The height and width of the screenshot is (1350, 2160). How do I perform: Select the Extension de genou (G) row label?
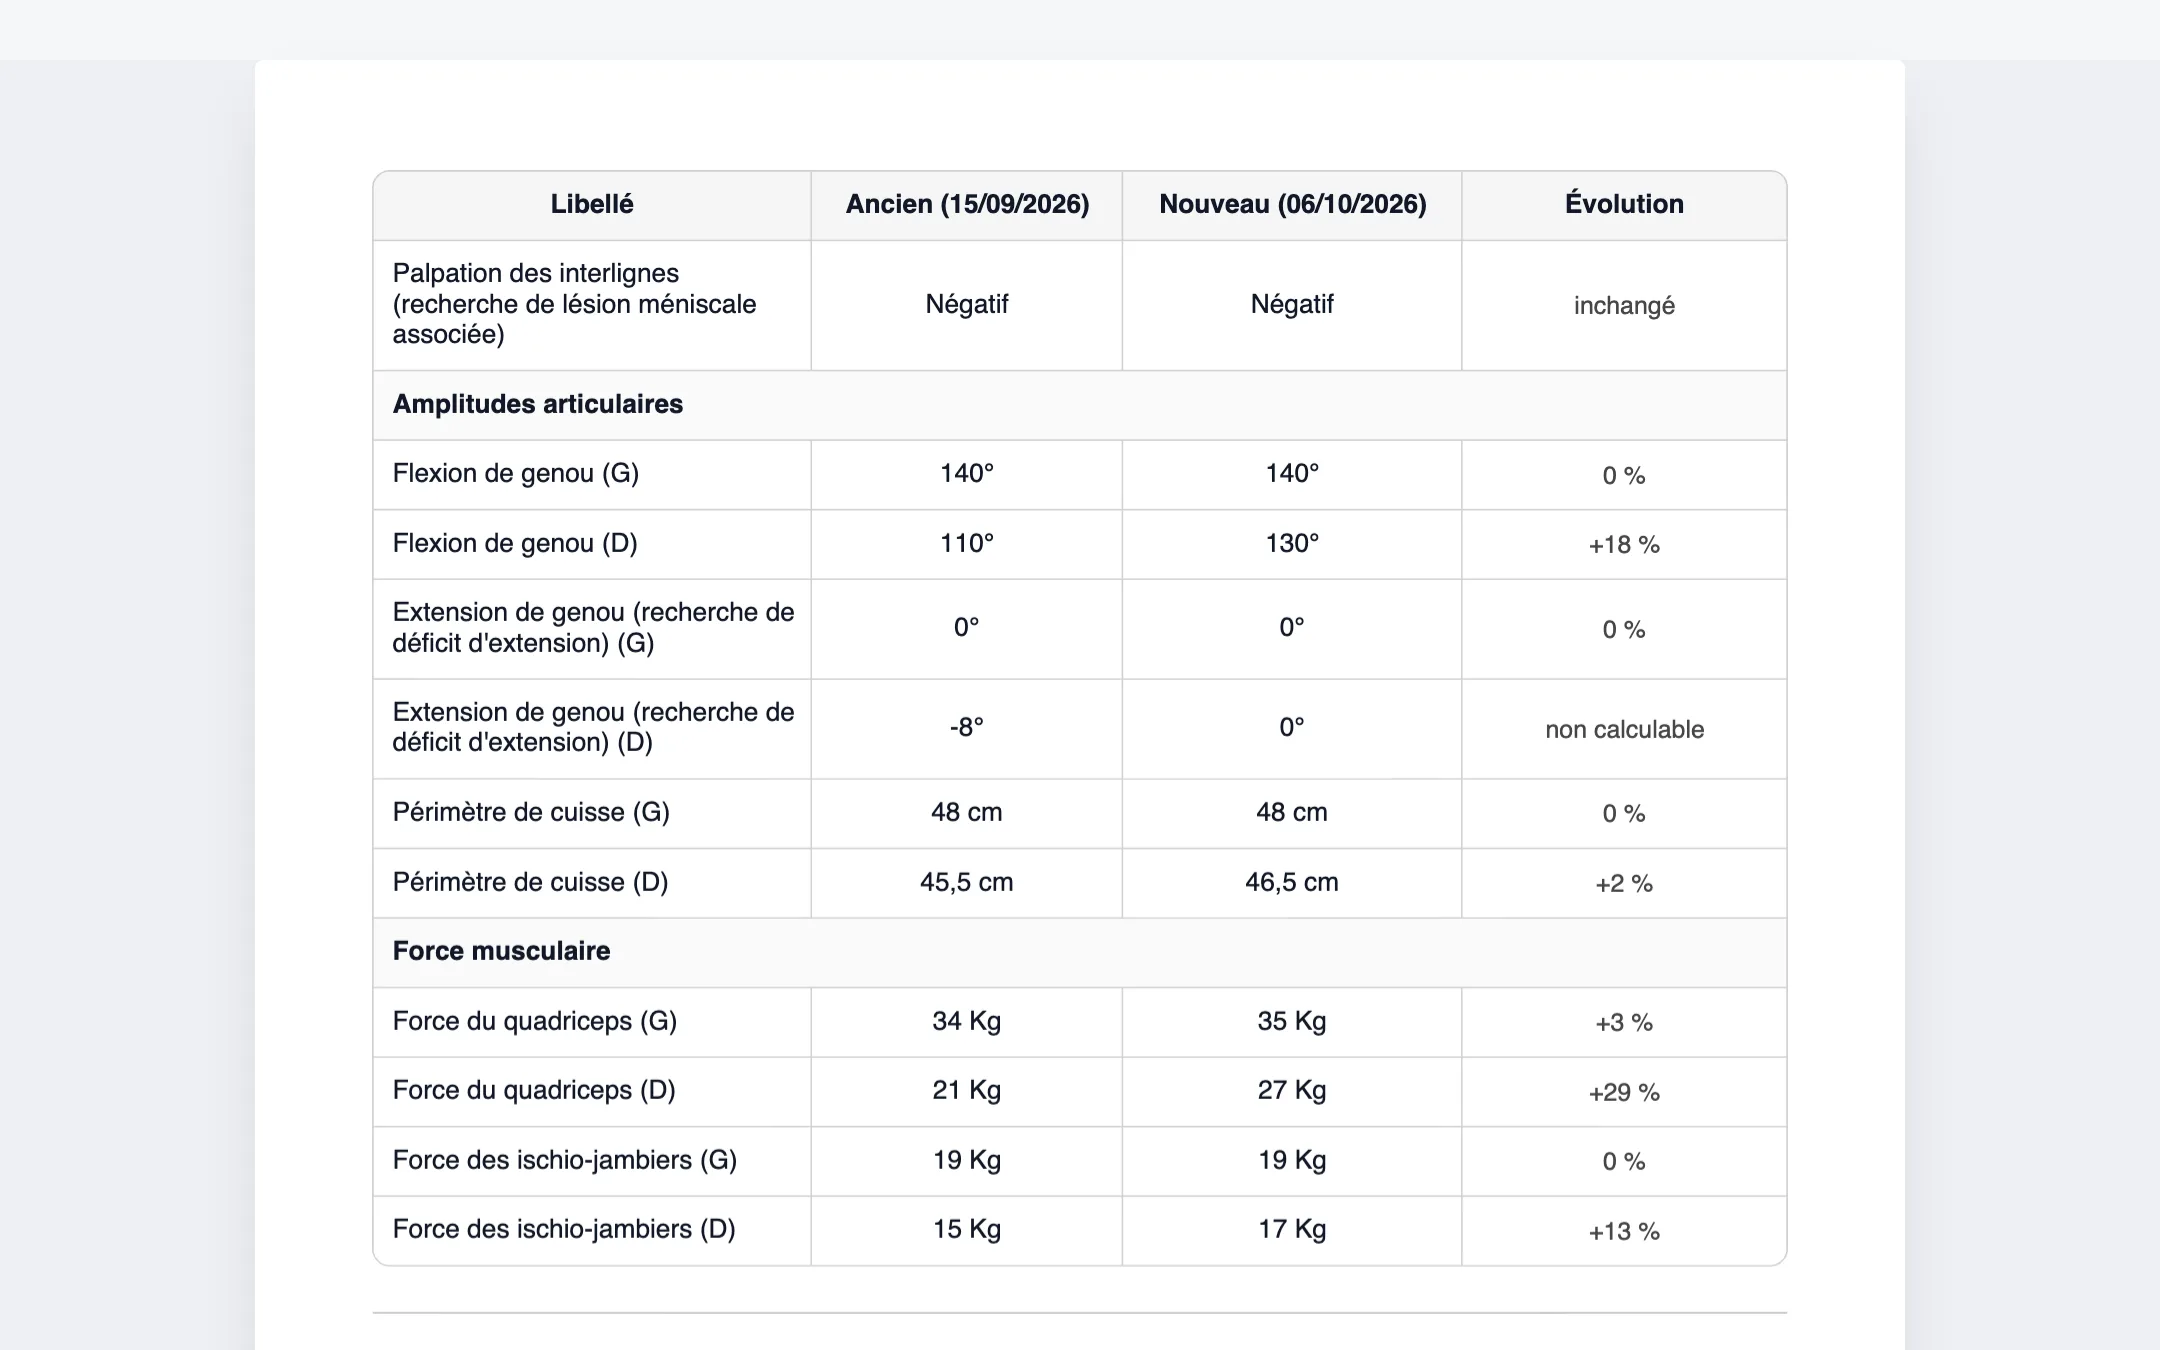(593, 628)
